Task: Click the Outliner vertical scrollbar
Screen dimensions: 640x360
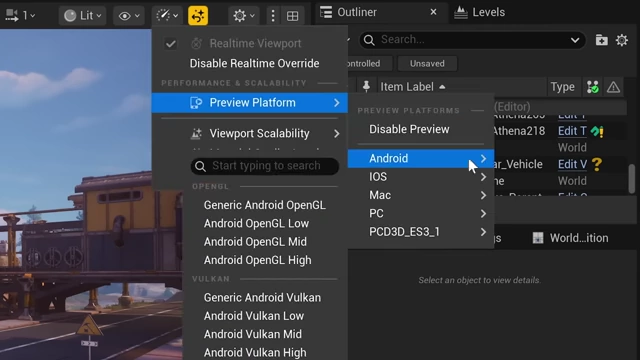Action: tap(631, 179)
